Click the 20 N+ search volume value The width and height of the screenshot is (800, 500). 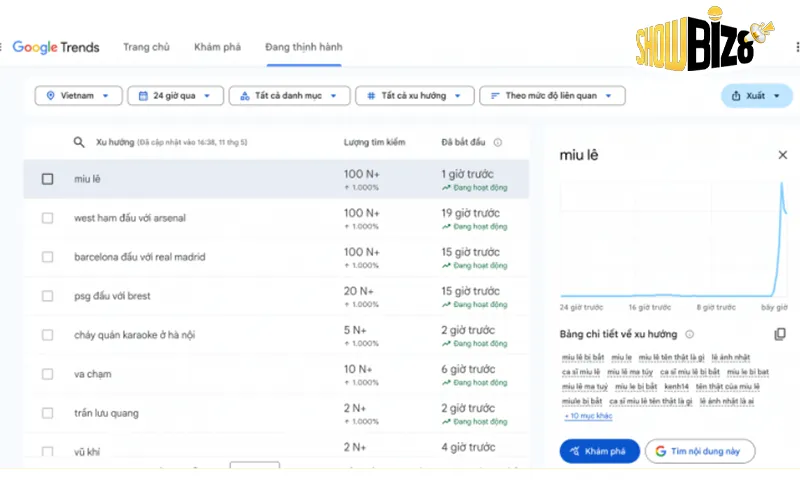[x=359, y=291]
